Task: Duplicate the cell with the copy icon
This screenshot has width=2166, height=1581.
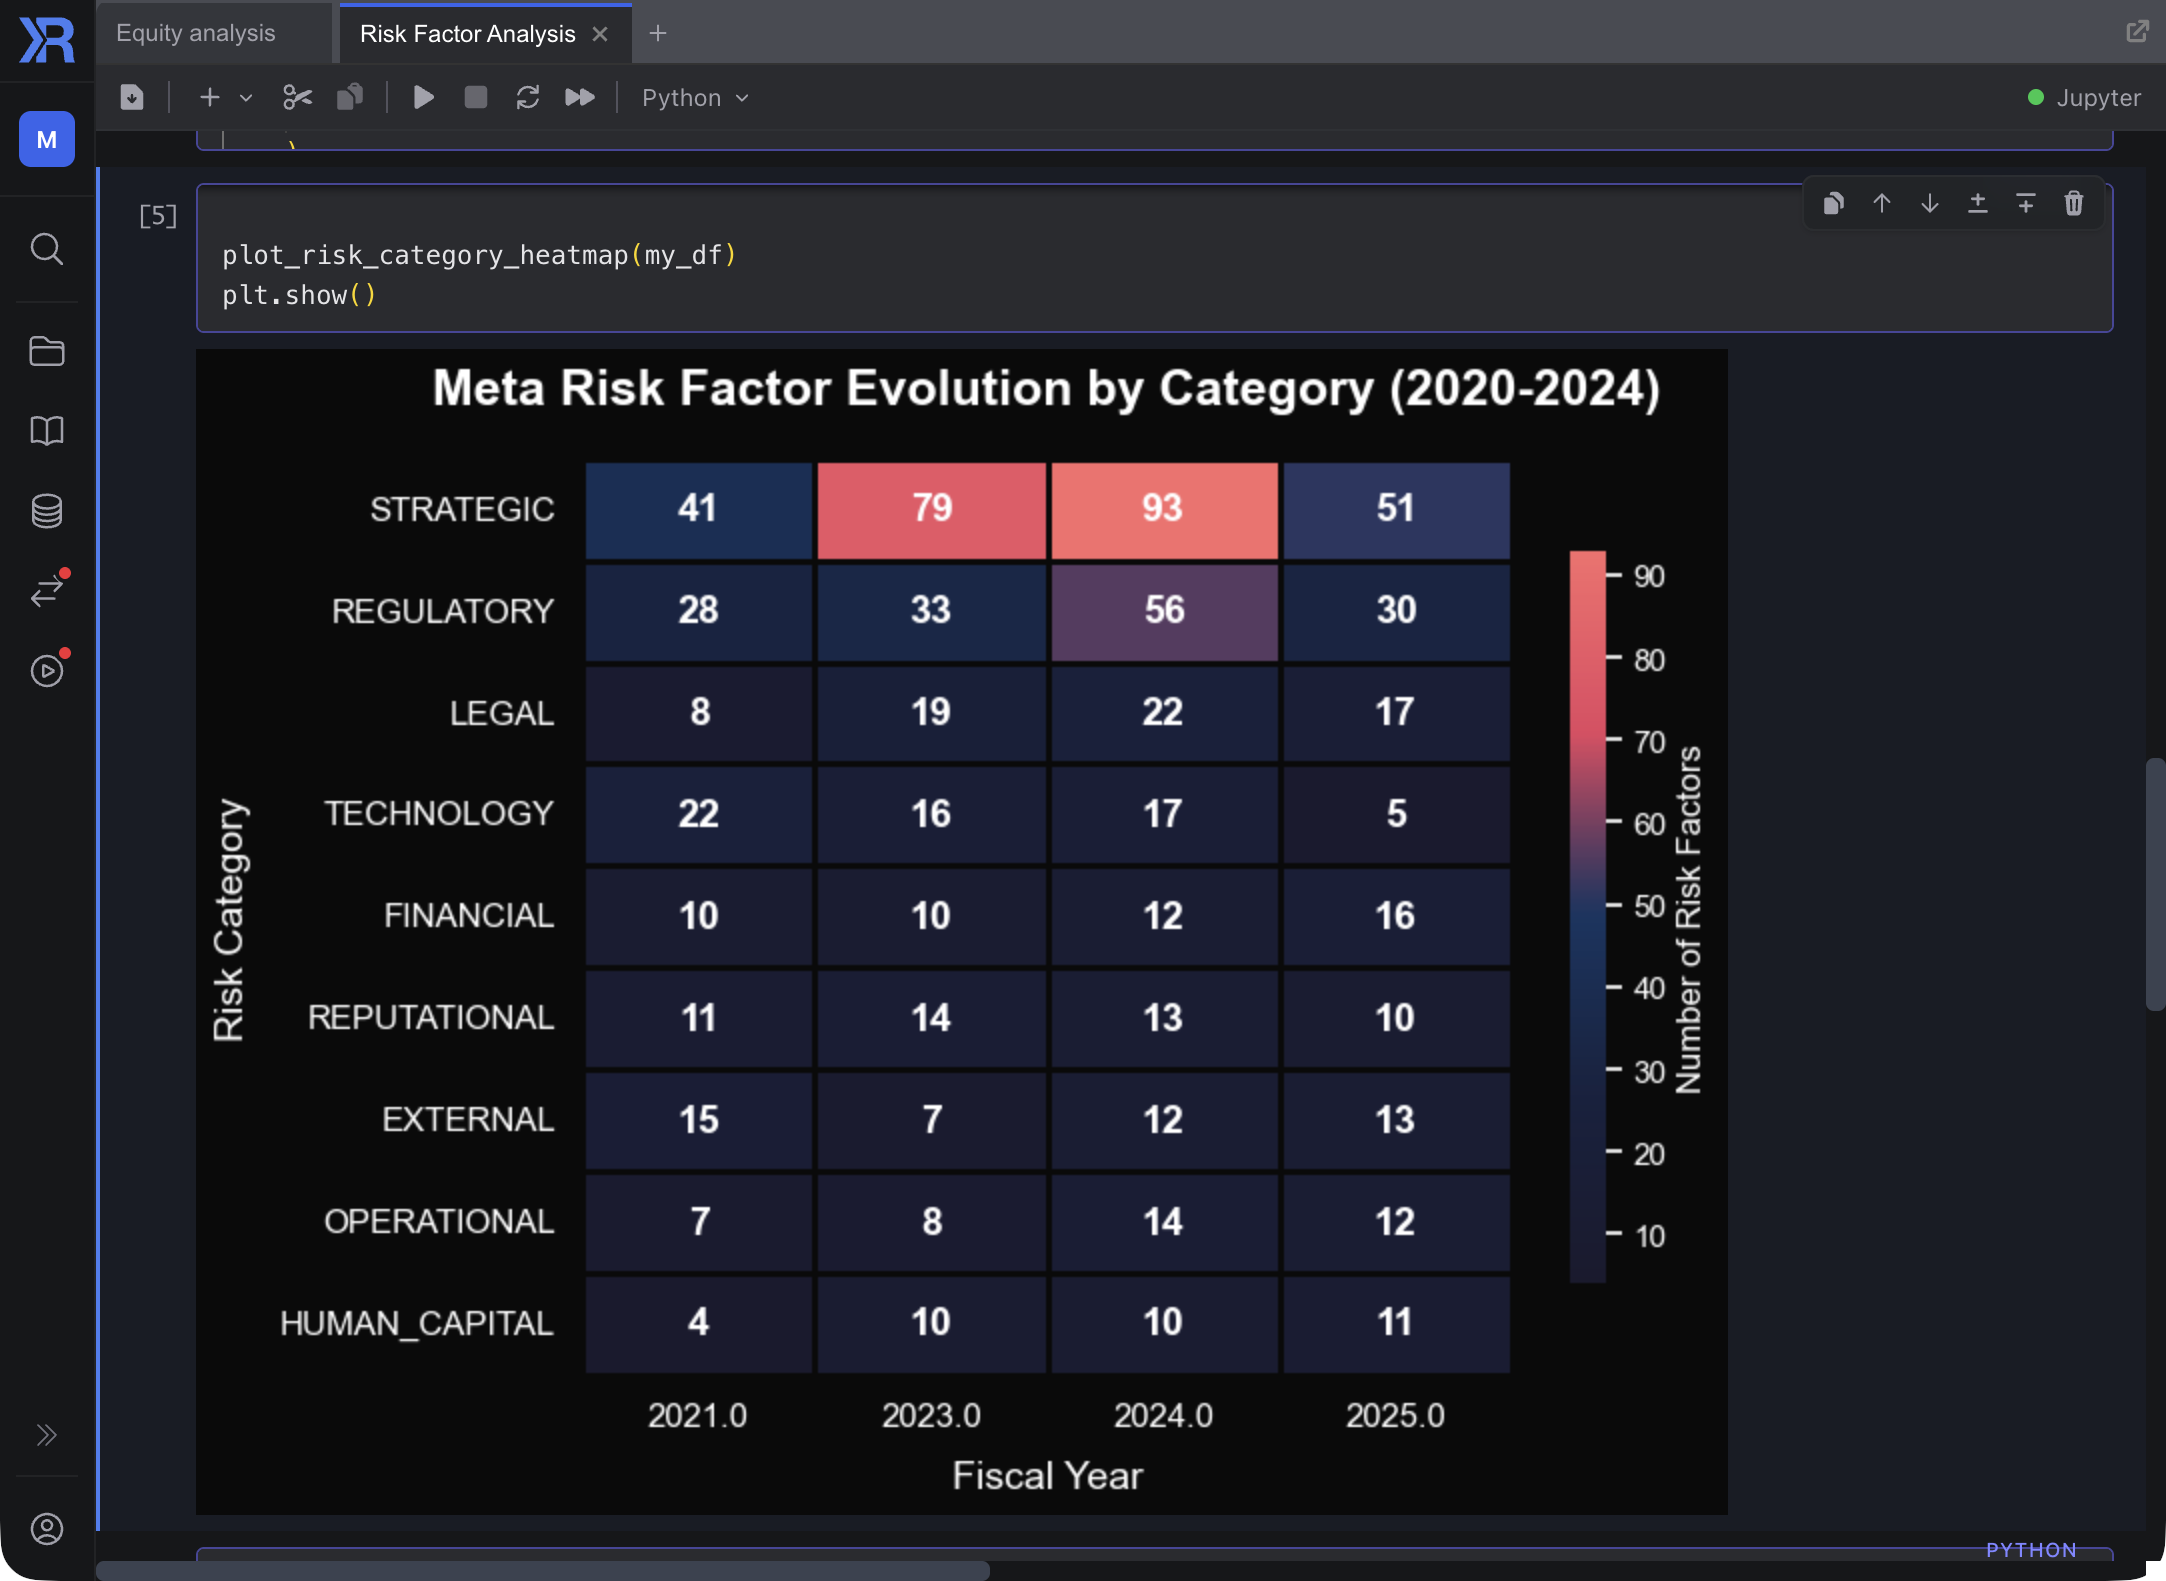Action: 1833,203
